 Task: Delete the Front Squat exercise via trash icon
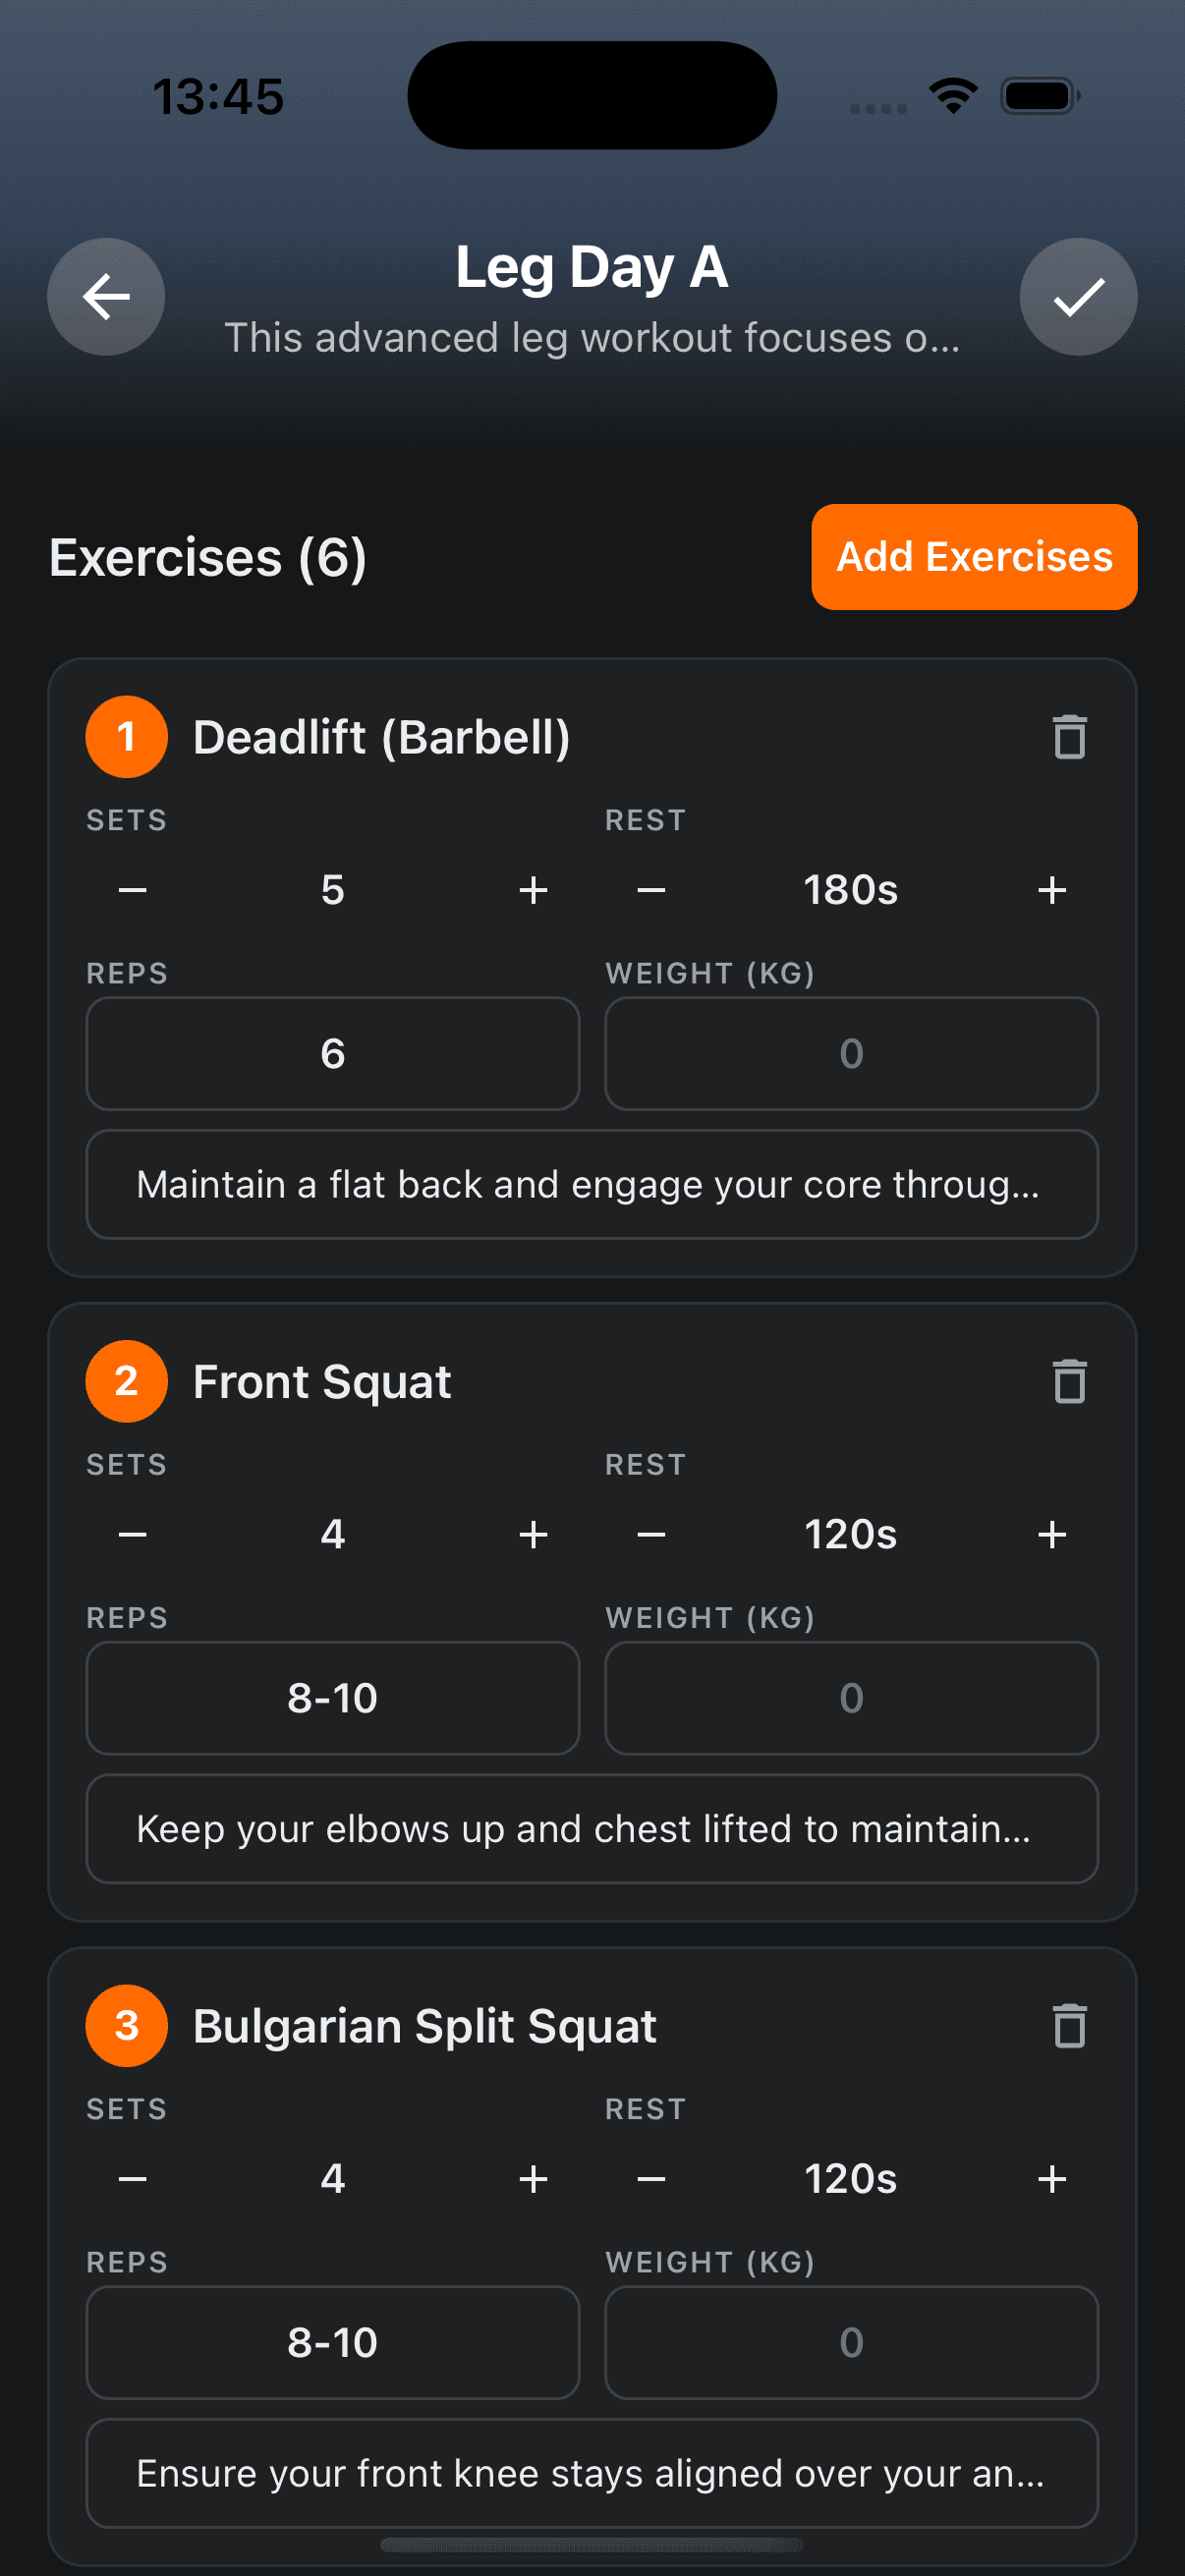(x=1068, y=1382)
